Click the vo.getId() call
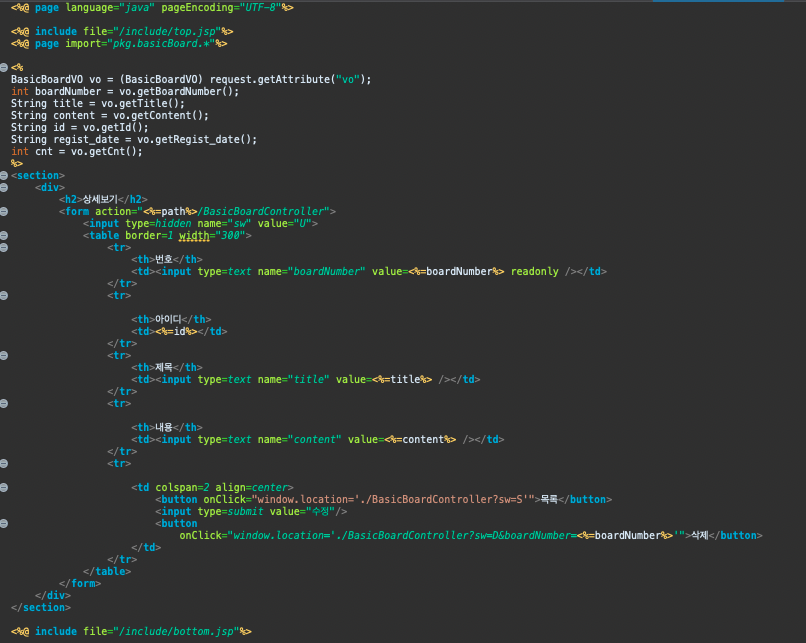 113,127
